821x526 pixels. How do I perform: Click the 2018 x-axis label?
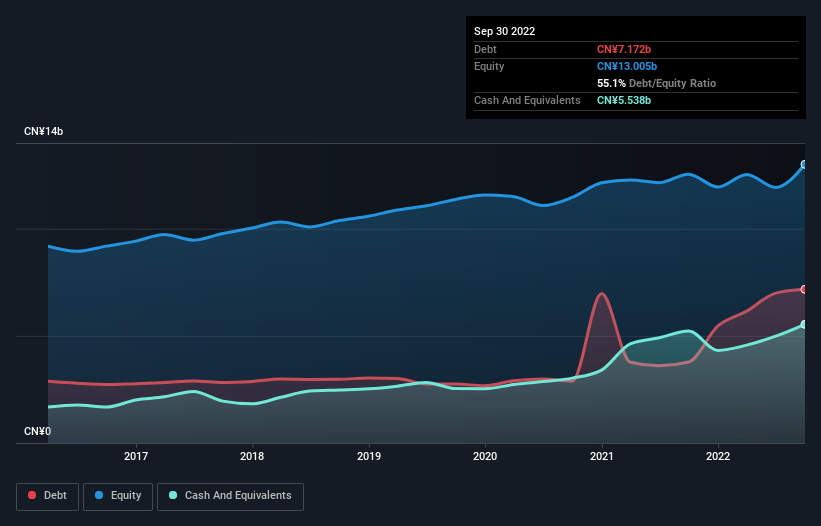(252, 456)
